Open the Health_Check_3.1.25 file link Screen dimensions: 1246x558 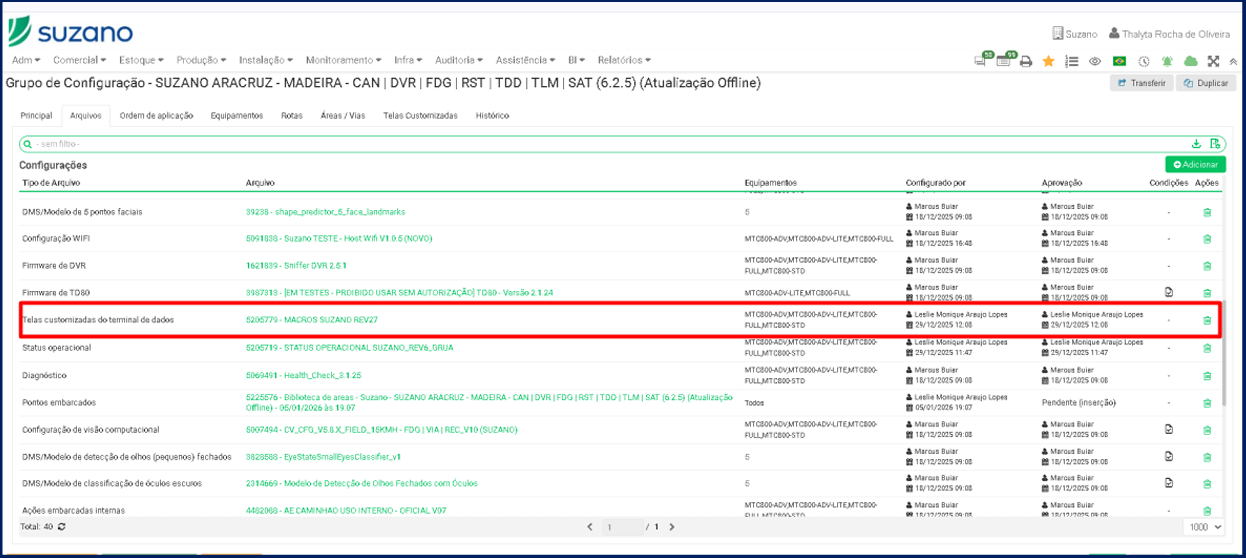click(303, 375)
